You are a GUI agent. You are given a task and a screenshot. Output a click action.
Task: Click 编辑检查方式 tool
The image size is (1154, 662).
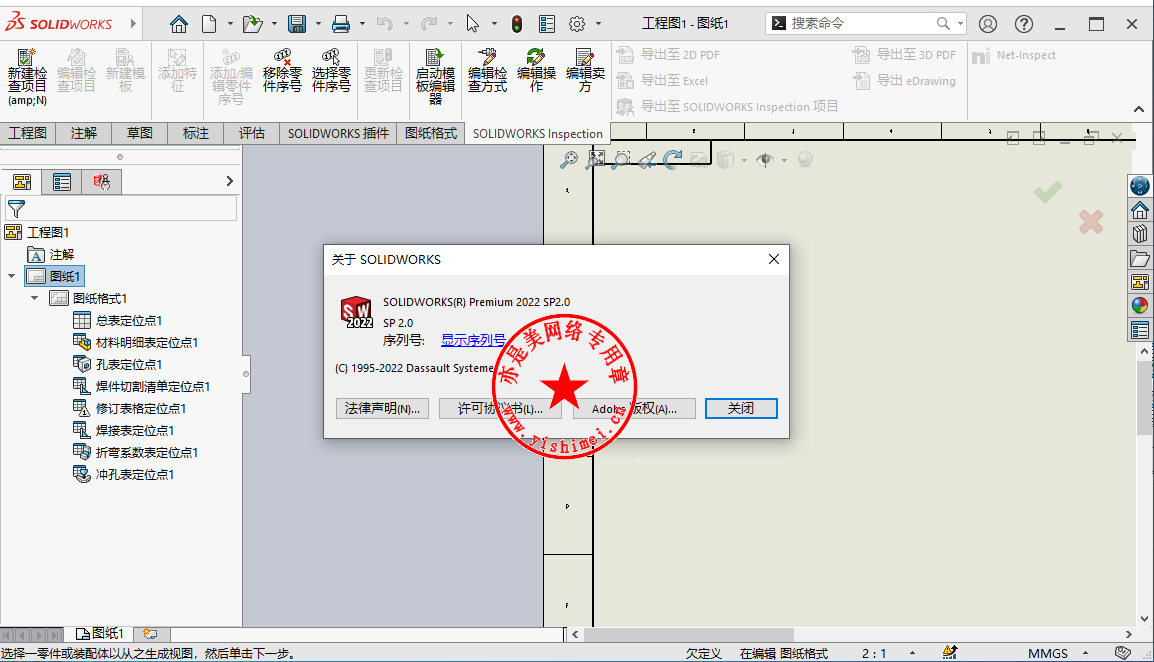(x=486, y=71)
